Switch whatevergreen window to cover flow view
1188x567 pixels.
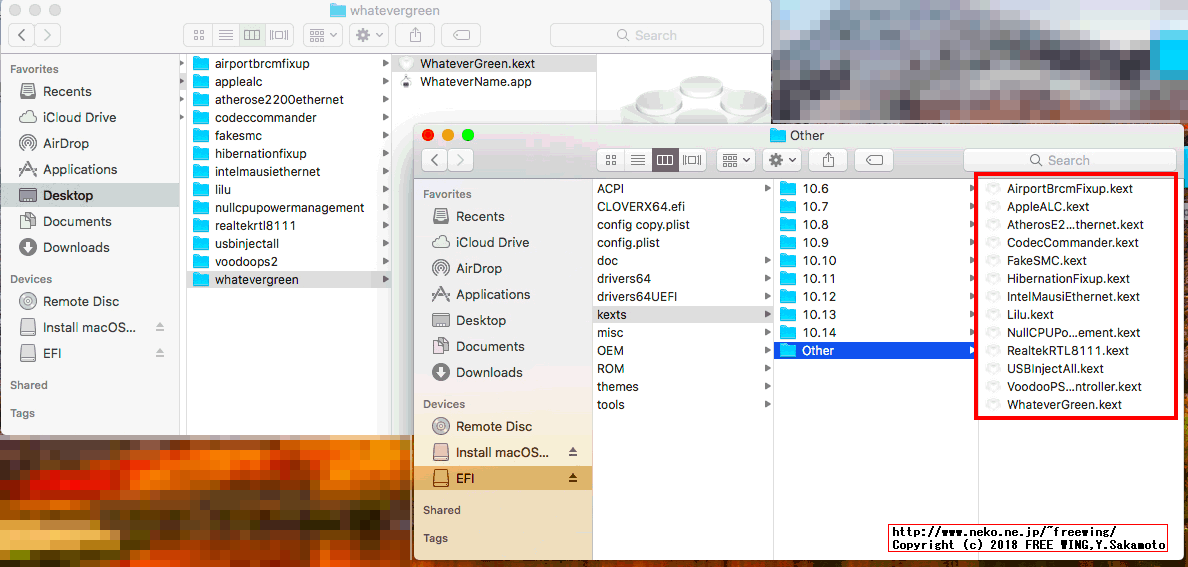280,35
